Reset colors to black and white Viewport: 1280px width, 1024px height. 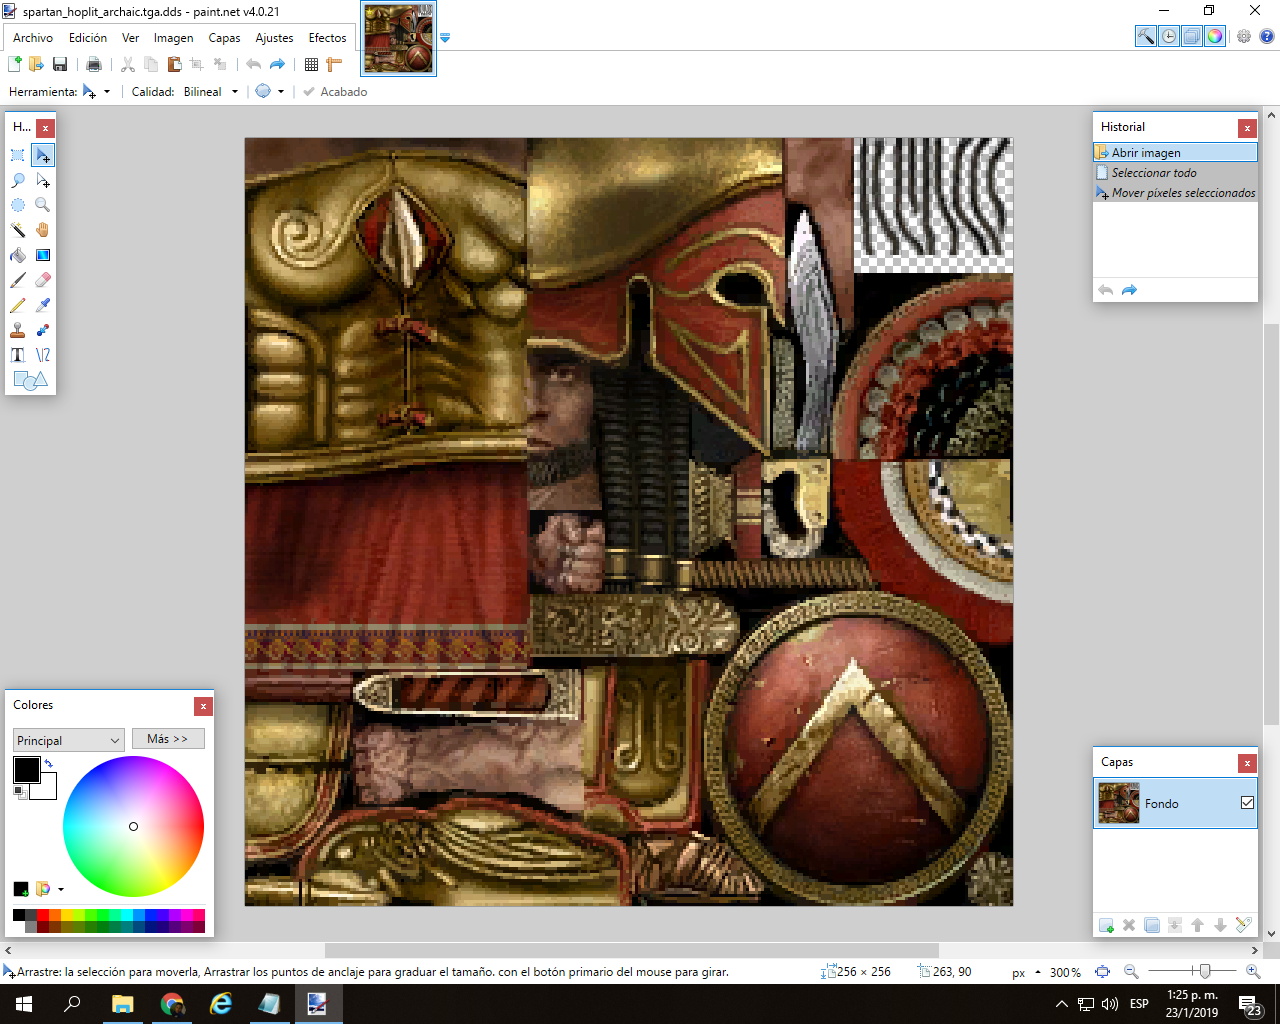pyautogui.click(x=19, y=792)
